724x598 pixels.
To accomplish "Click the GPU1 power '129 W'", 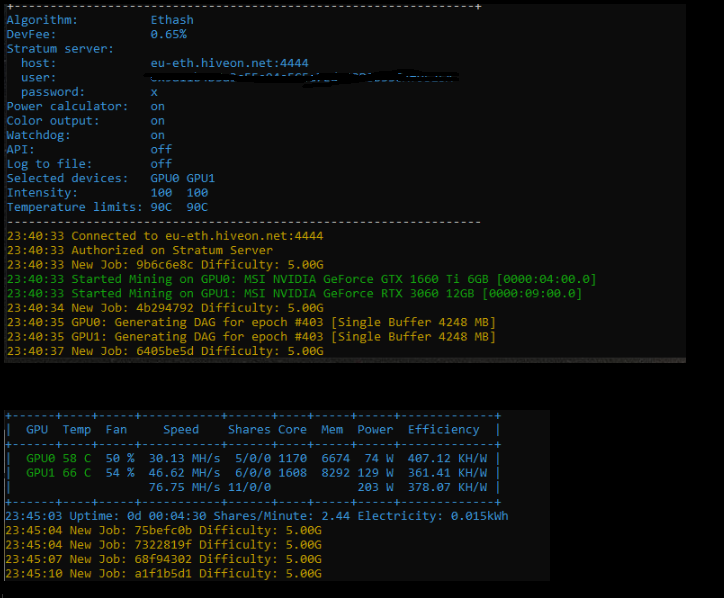I will coord(375,473).
